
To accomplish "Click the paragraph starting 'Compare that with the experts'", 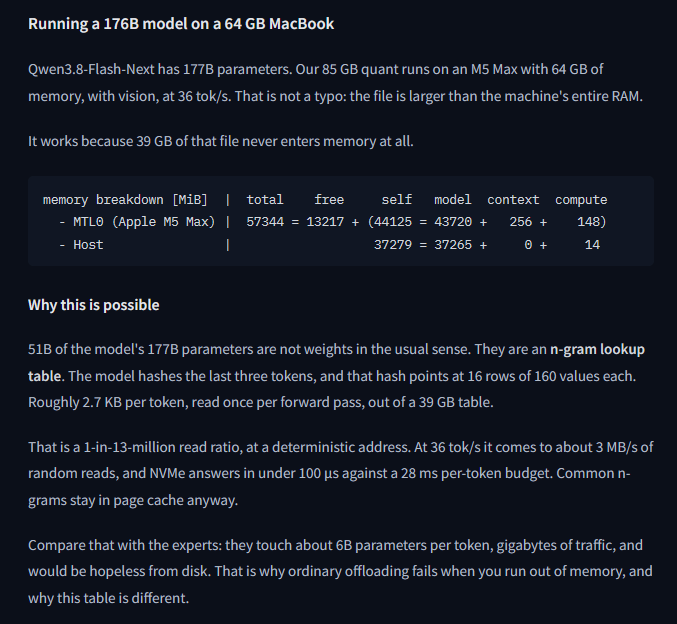I will 340,571.
